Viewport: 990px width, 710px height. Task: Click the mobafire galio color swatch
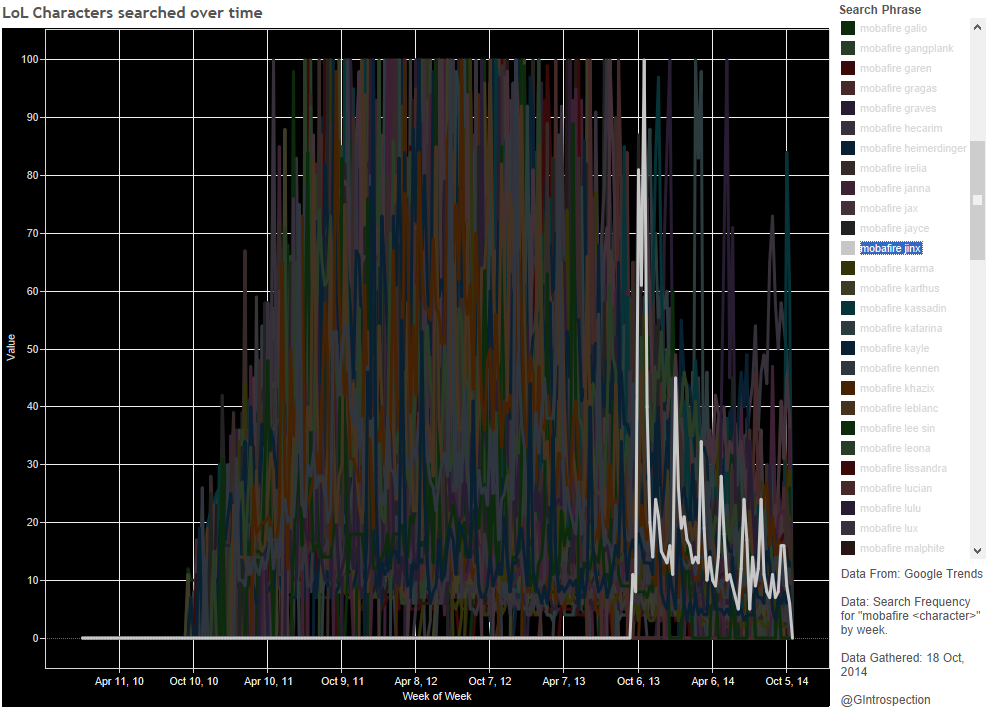click(848, 28)
